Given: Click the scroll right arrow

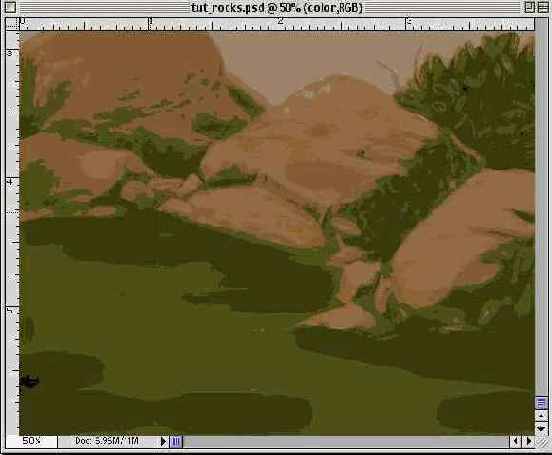Looking at the screenshot, I should pyautogui.click(x=529, y=441).
